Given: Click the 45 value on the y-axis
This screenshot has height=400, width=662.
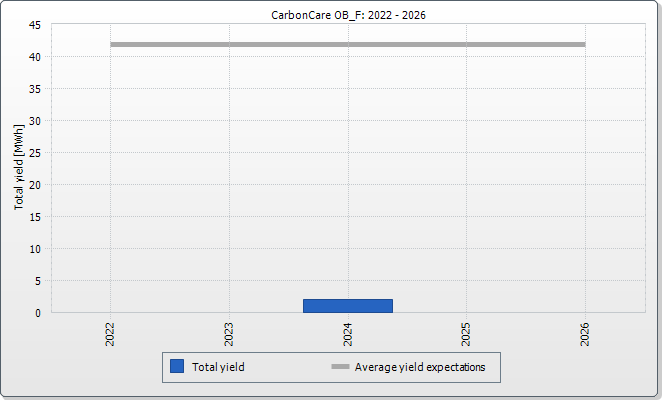Looking at the screenshot, I should tap(35, 25).
